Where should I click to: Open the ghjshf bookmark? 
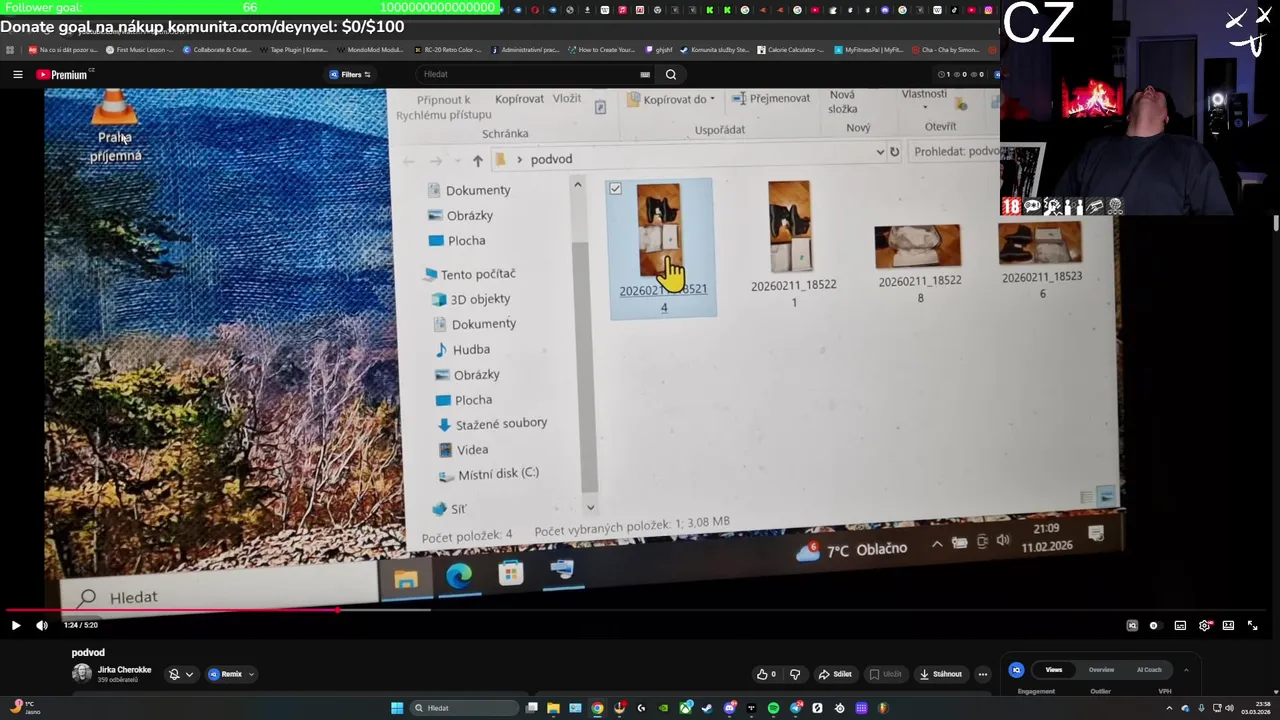[x=658, y=49]
